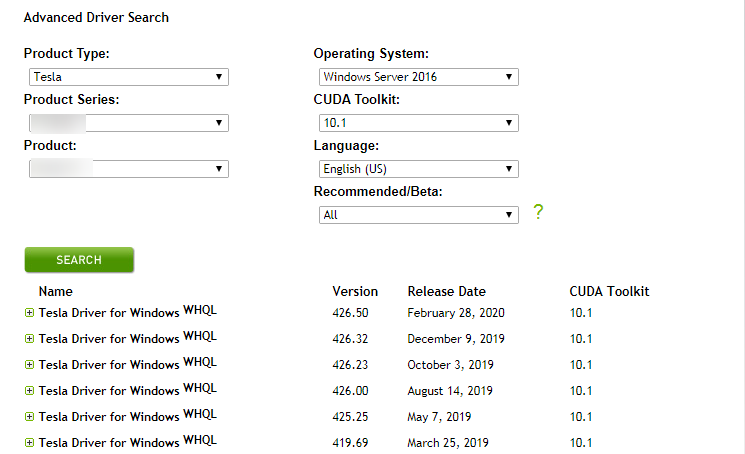Click the green SEARCH button

[79, 260]
